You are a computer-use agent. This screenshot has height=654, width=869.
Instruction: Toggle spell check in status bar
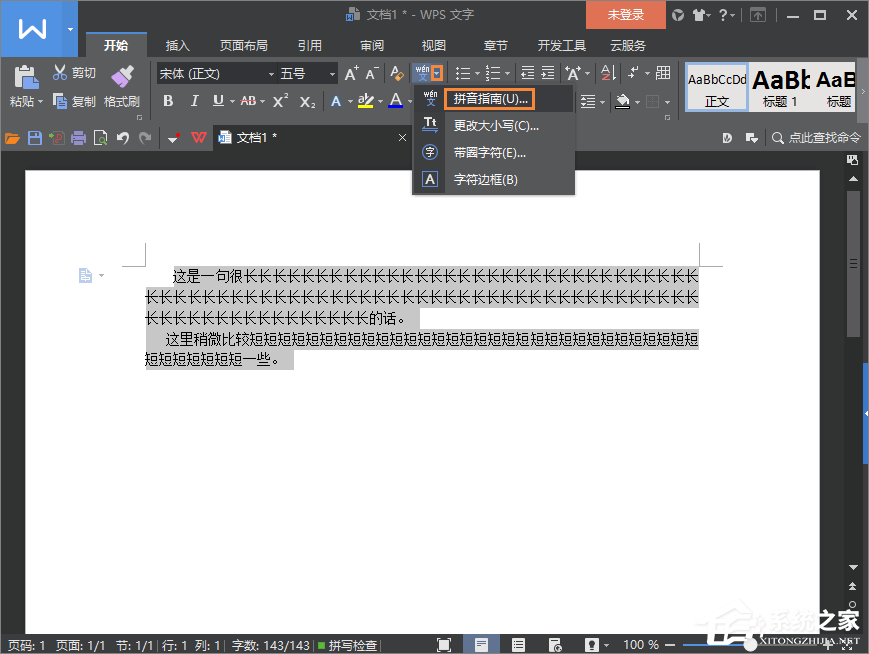pyautogui.click(x=348, y=645)
